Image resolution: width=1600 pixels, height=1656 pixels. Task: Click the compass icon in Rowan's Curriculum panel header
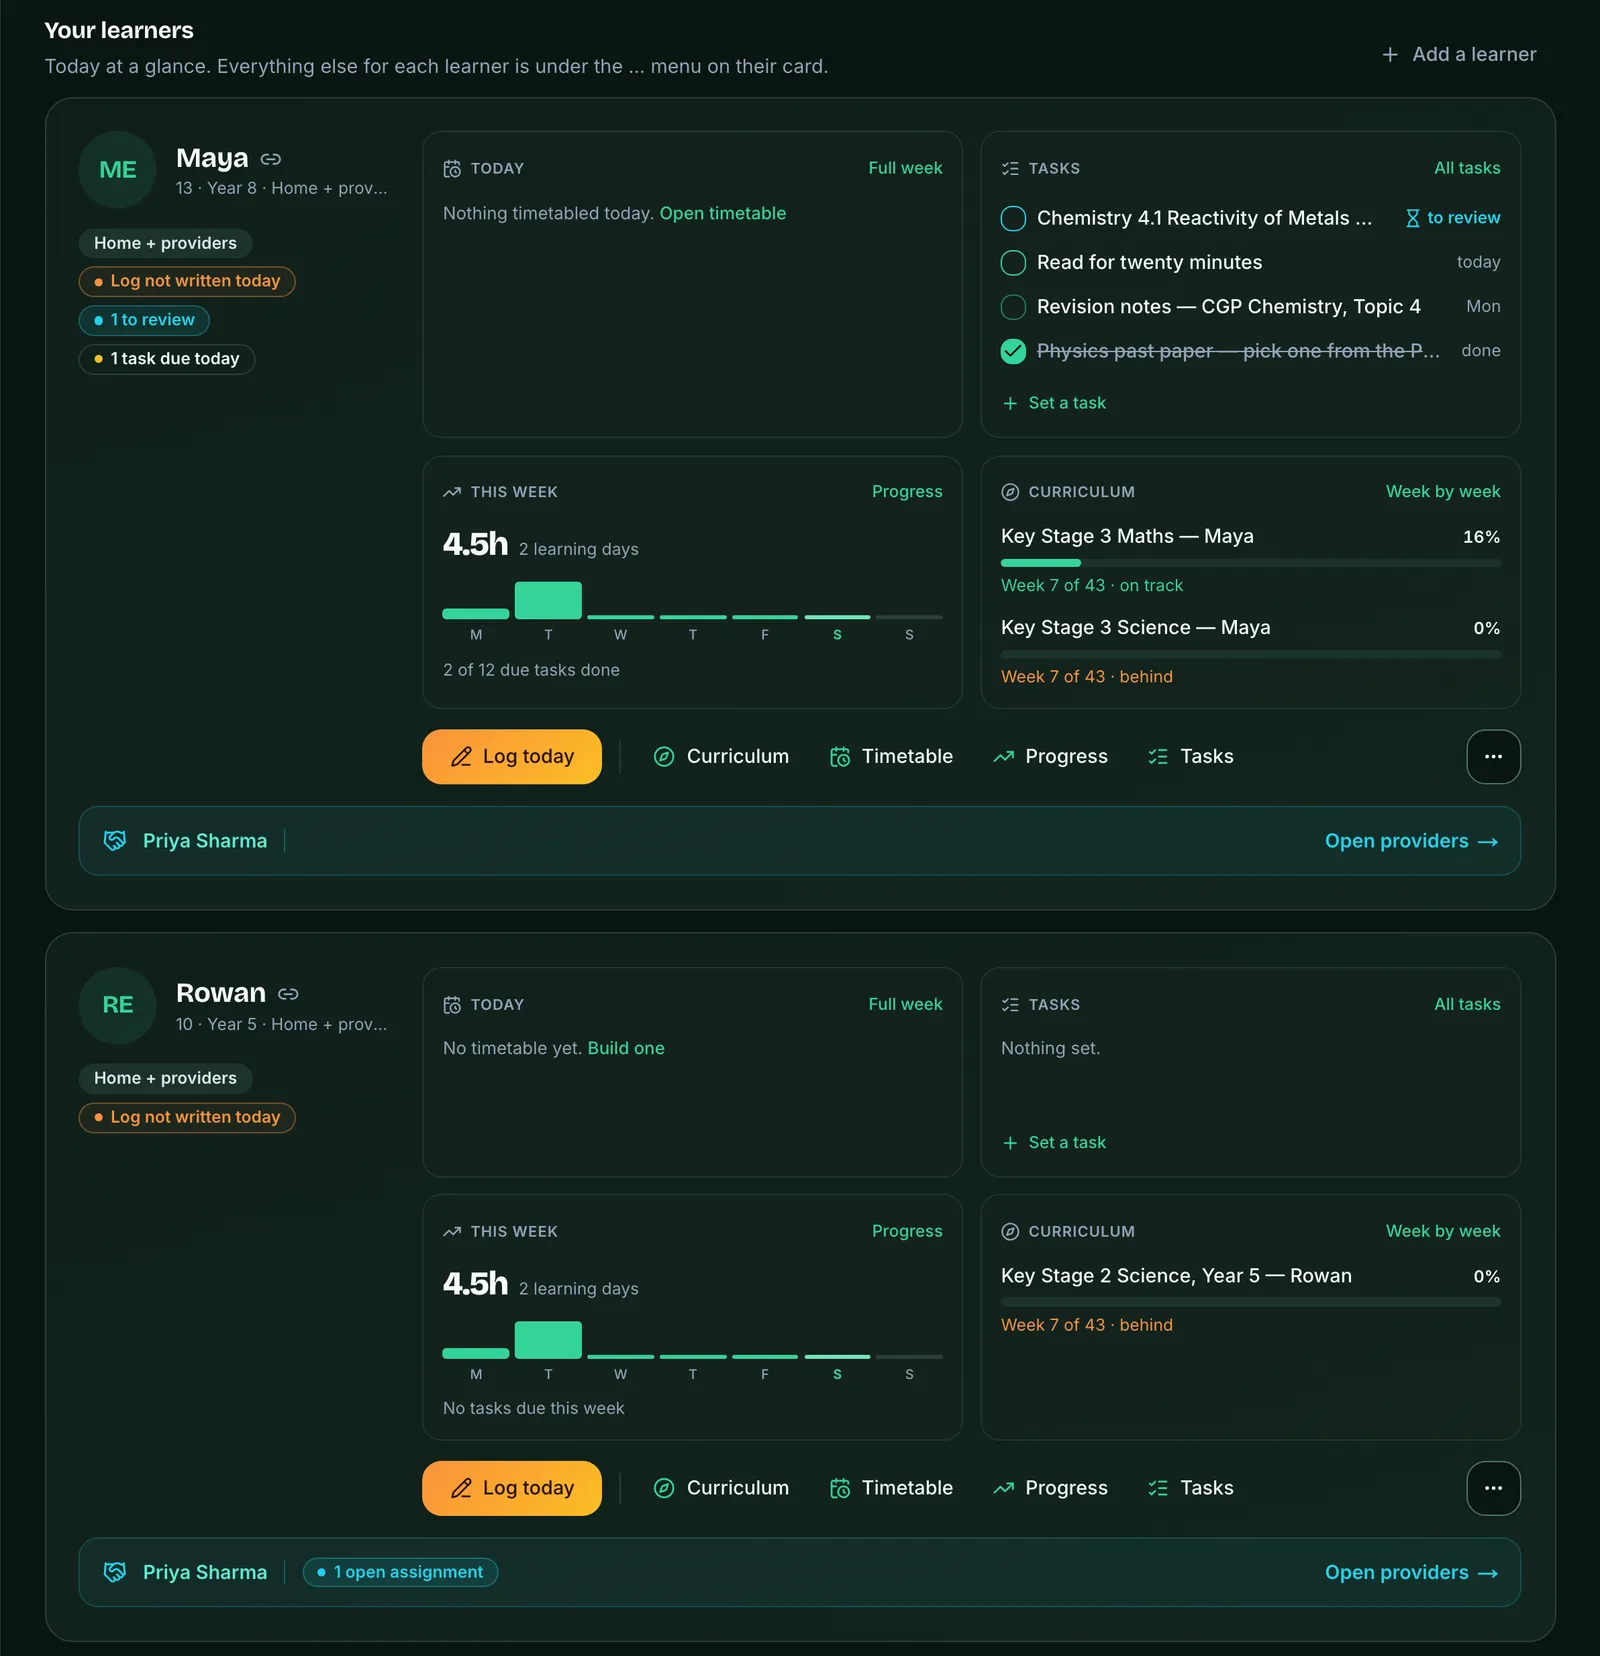coord(1010,1232)
